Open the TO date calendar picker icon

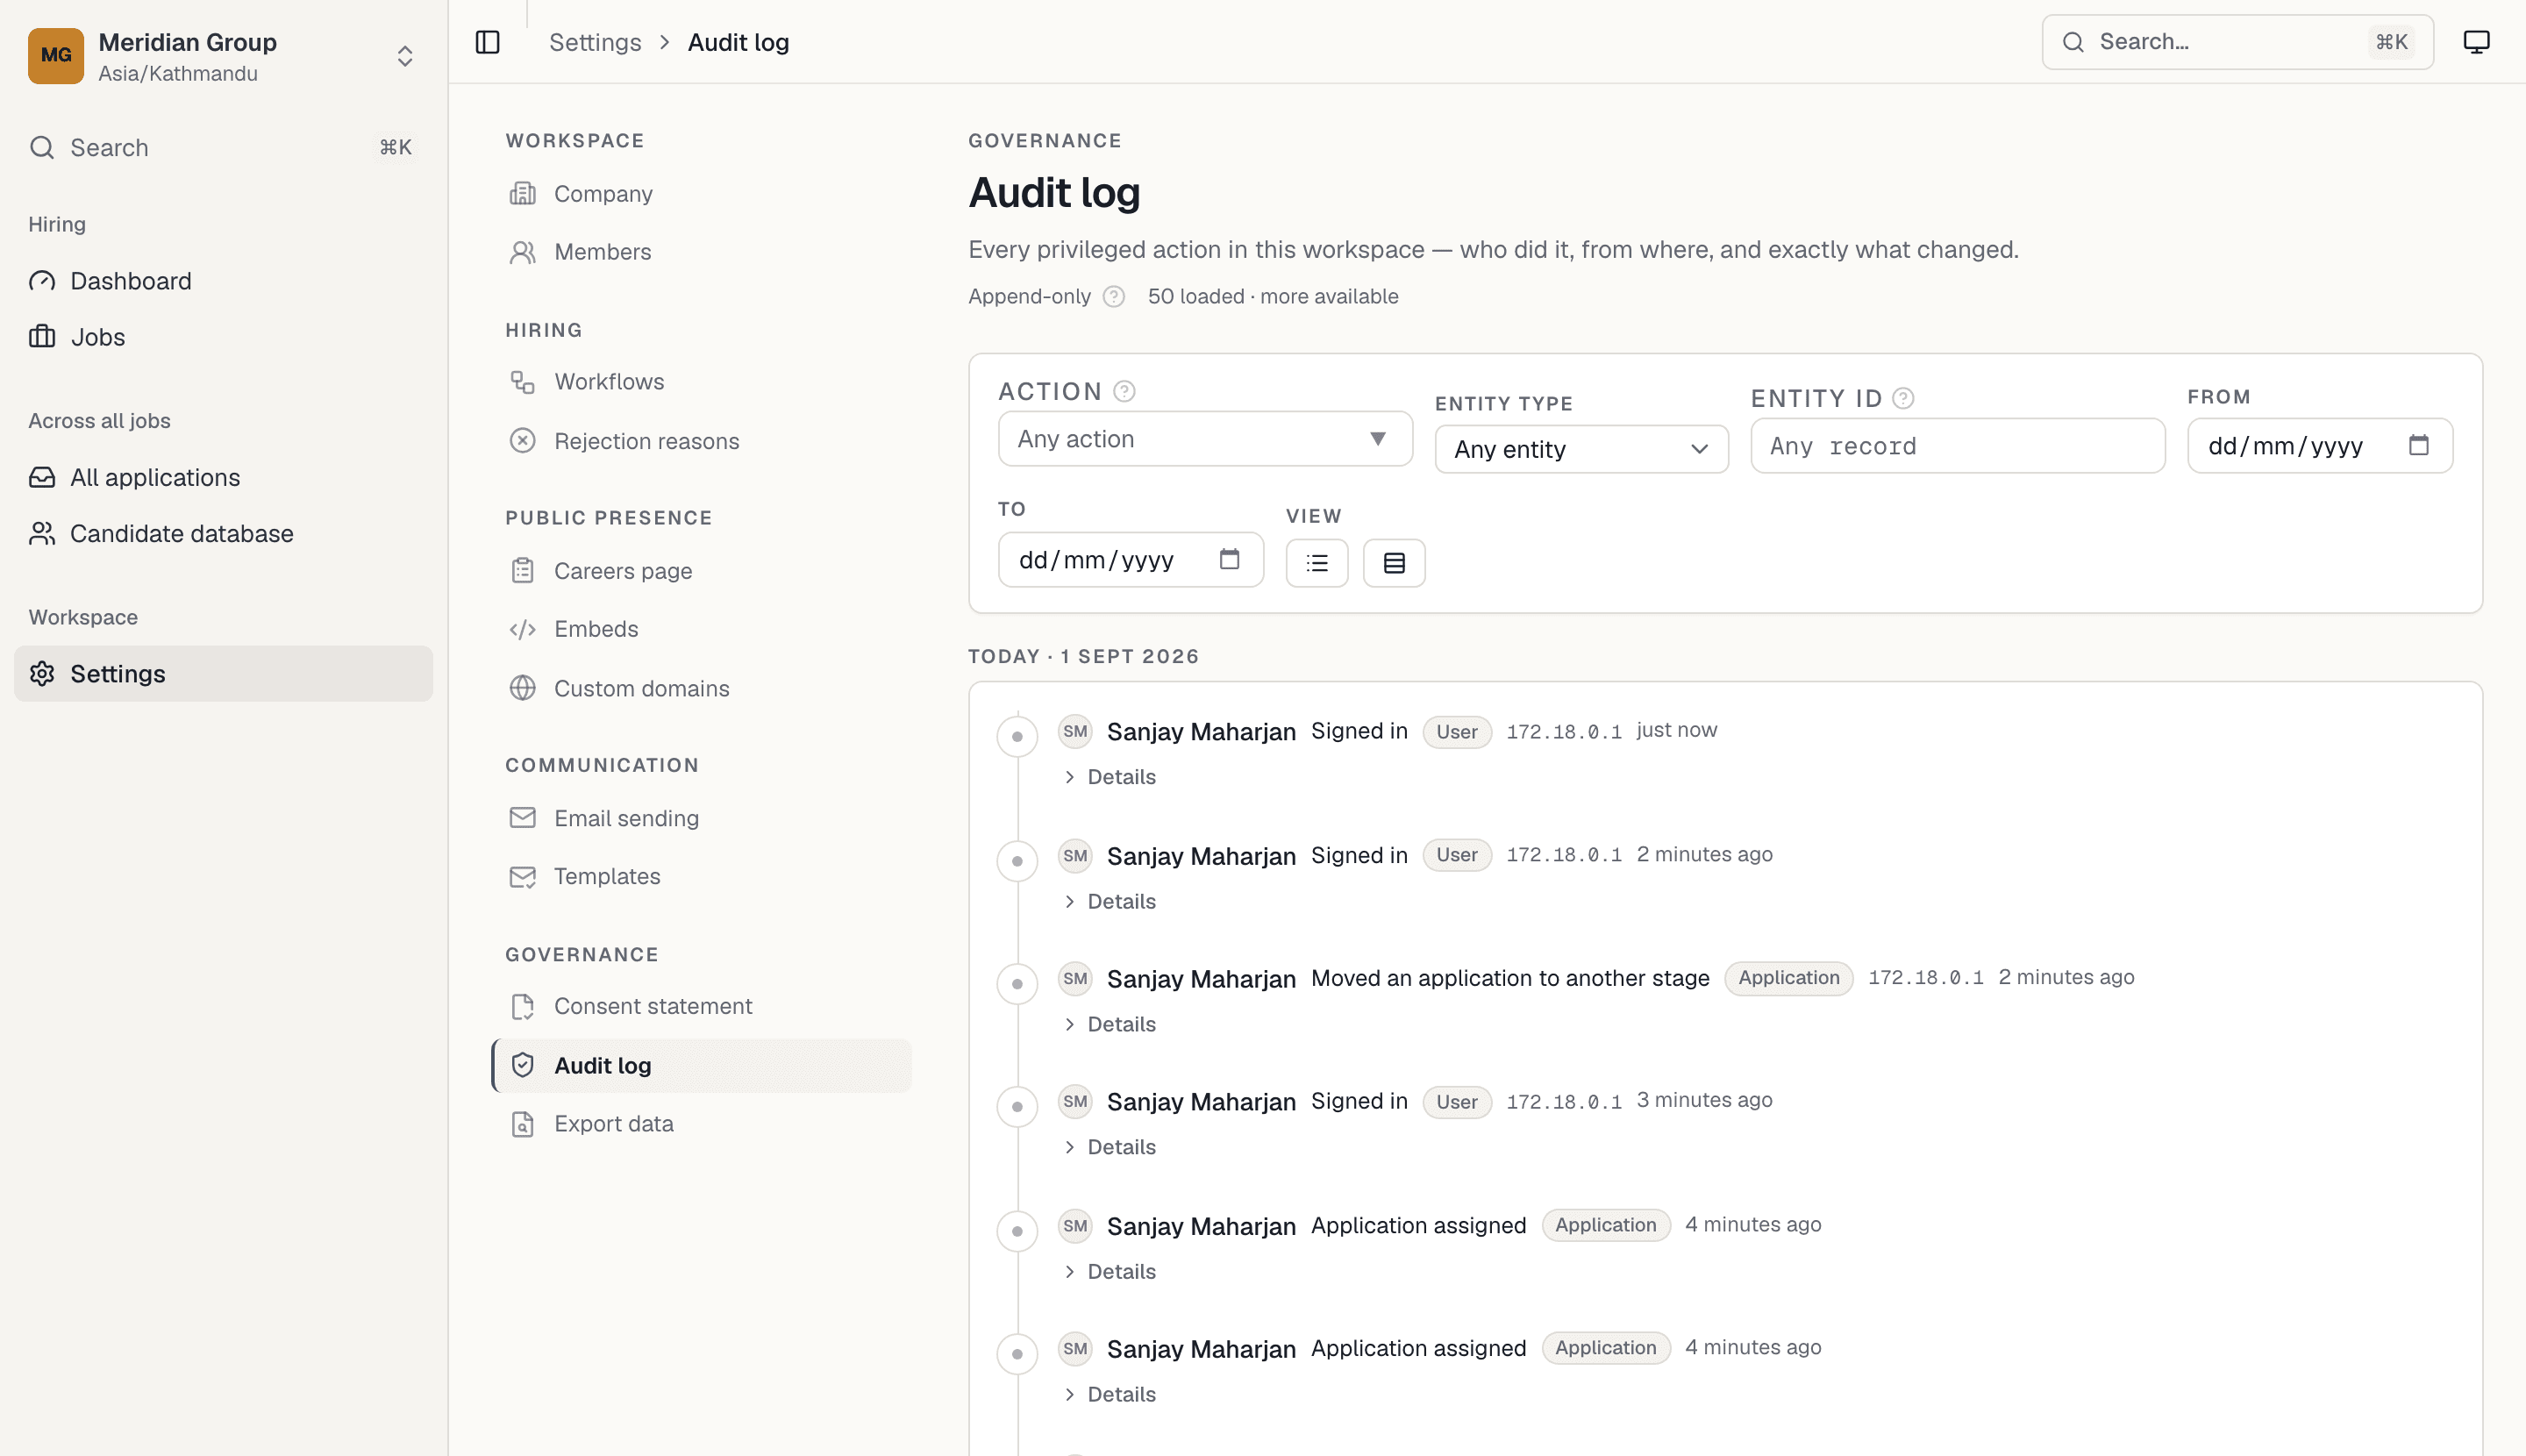[1229, 560]
